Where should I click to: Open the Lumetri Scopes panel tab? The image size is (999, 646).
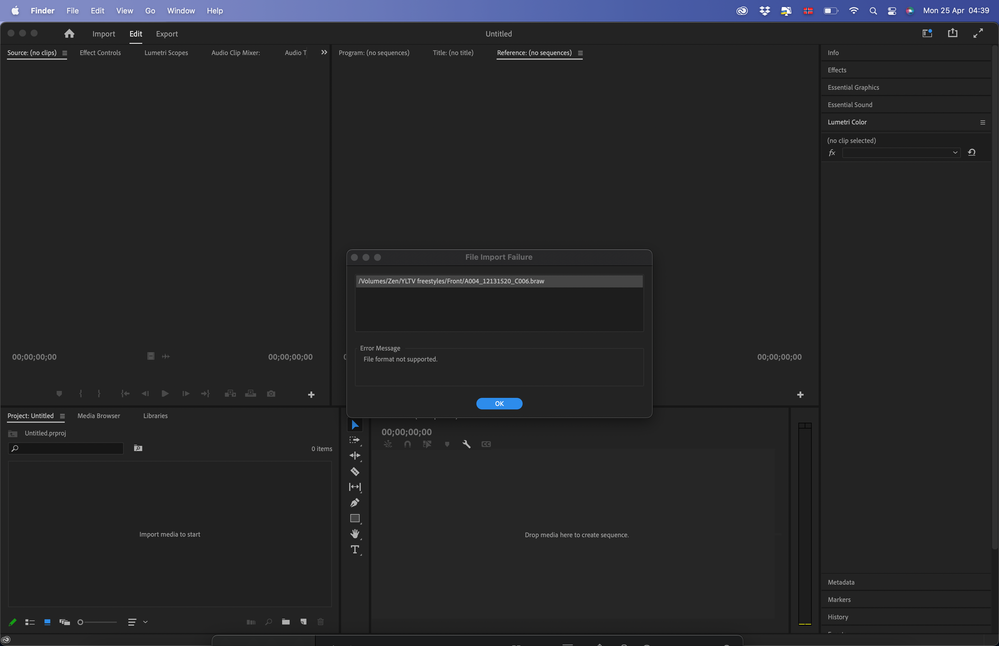click(x=166, y=53)
